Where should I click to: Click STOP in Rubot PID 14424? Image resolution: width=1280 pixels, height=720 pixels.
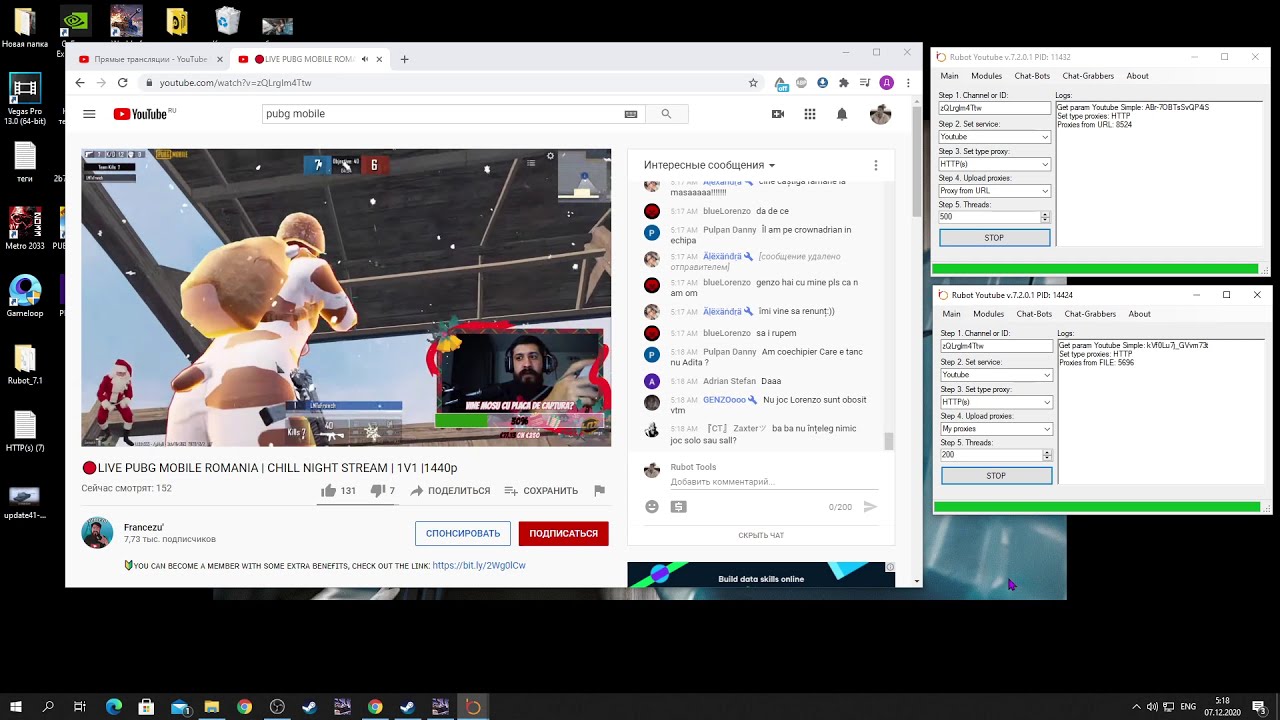[996, 476]
